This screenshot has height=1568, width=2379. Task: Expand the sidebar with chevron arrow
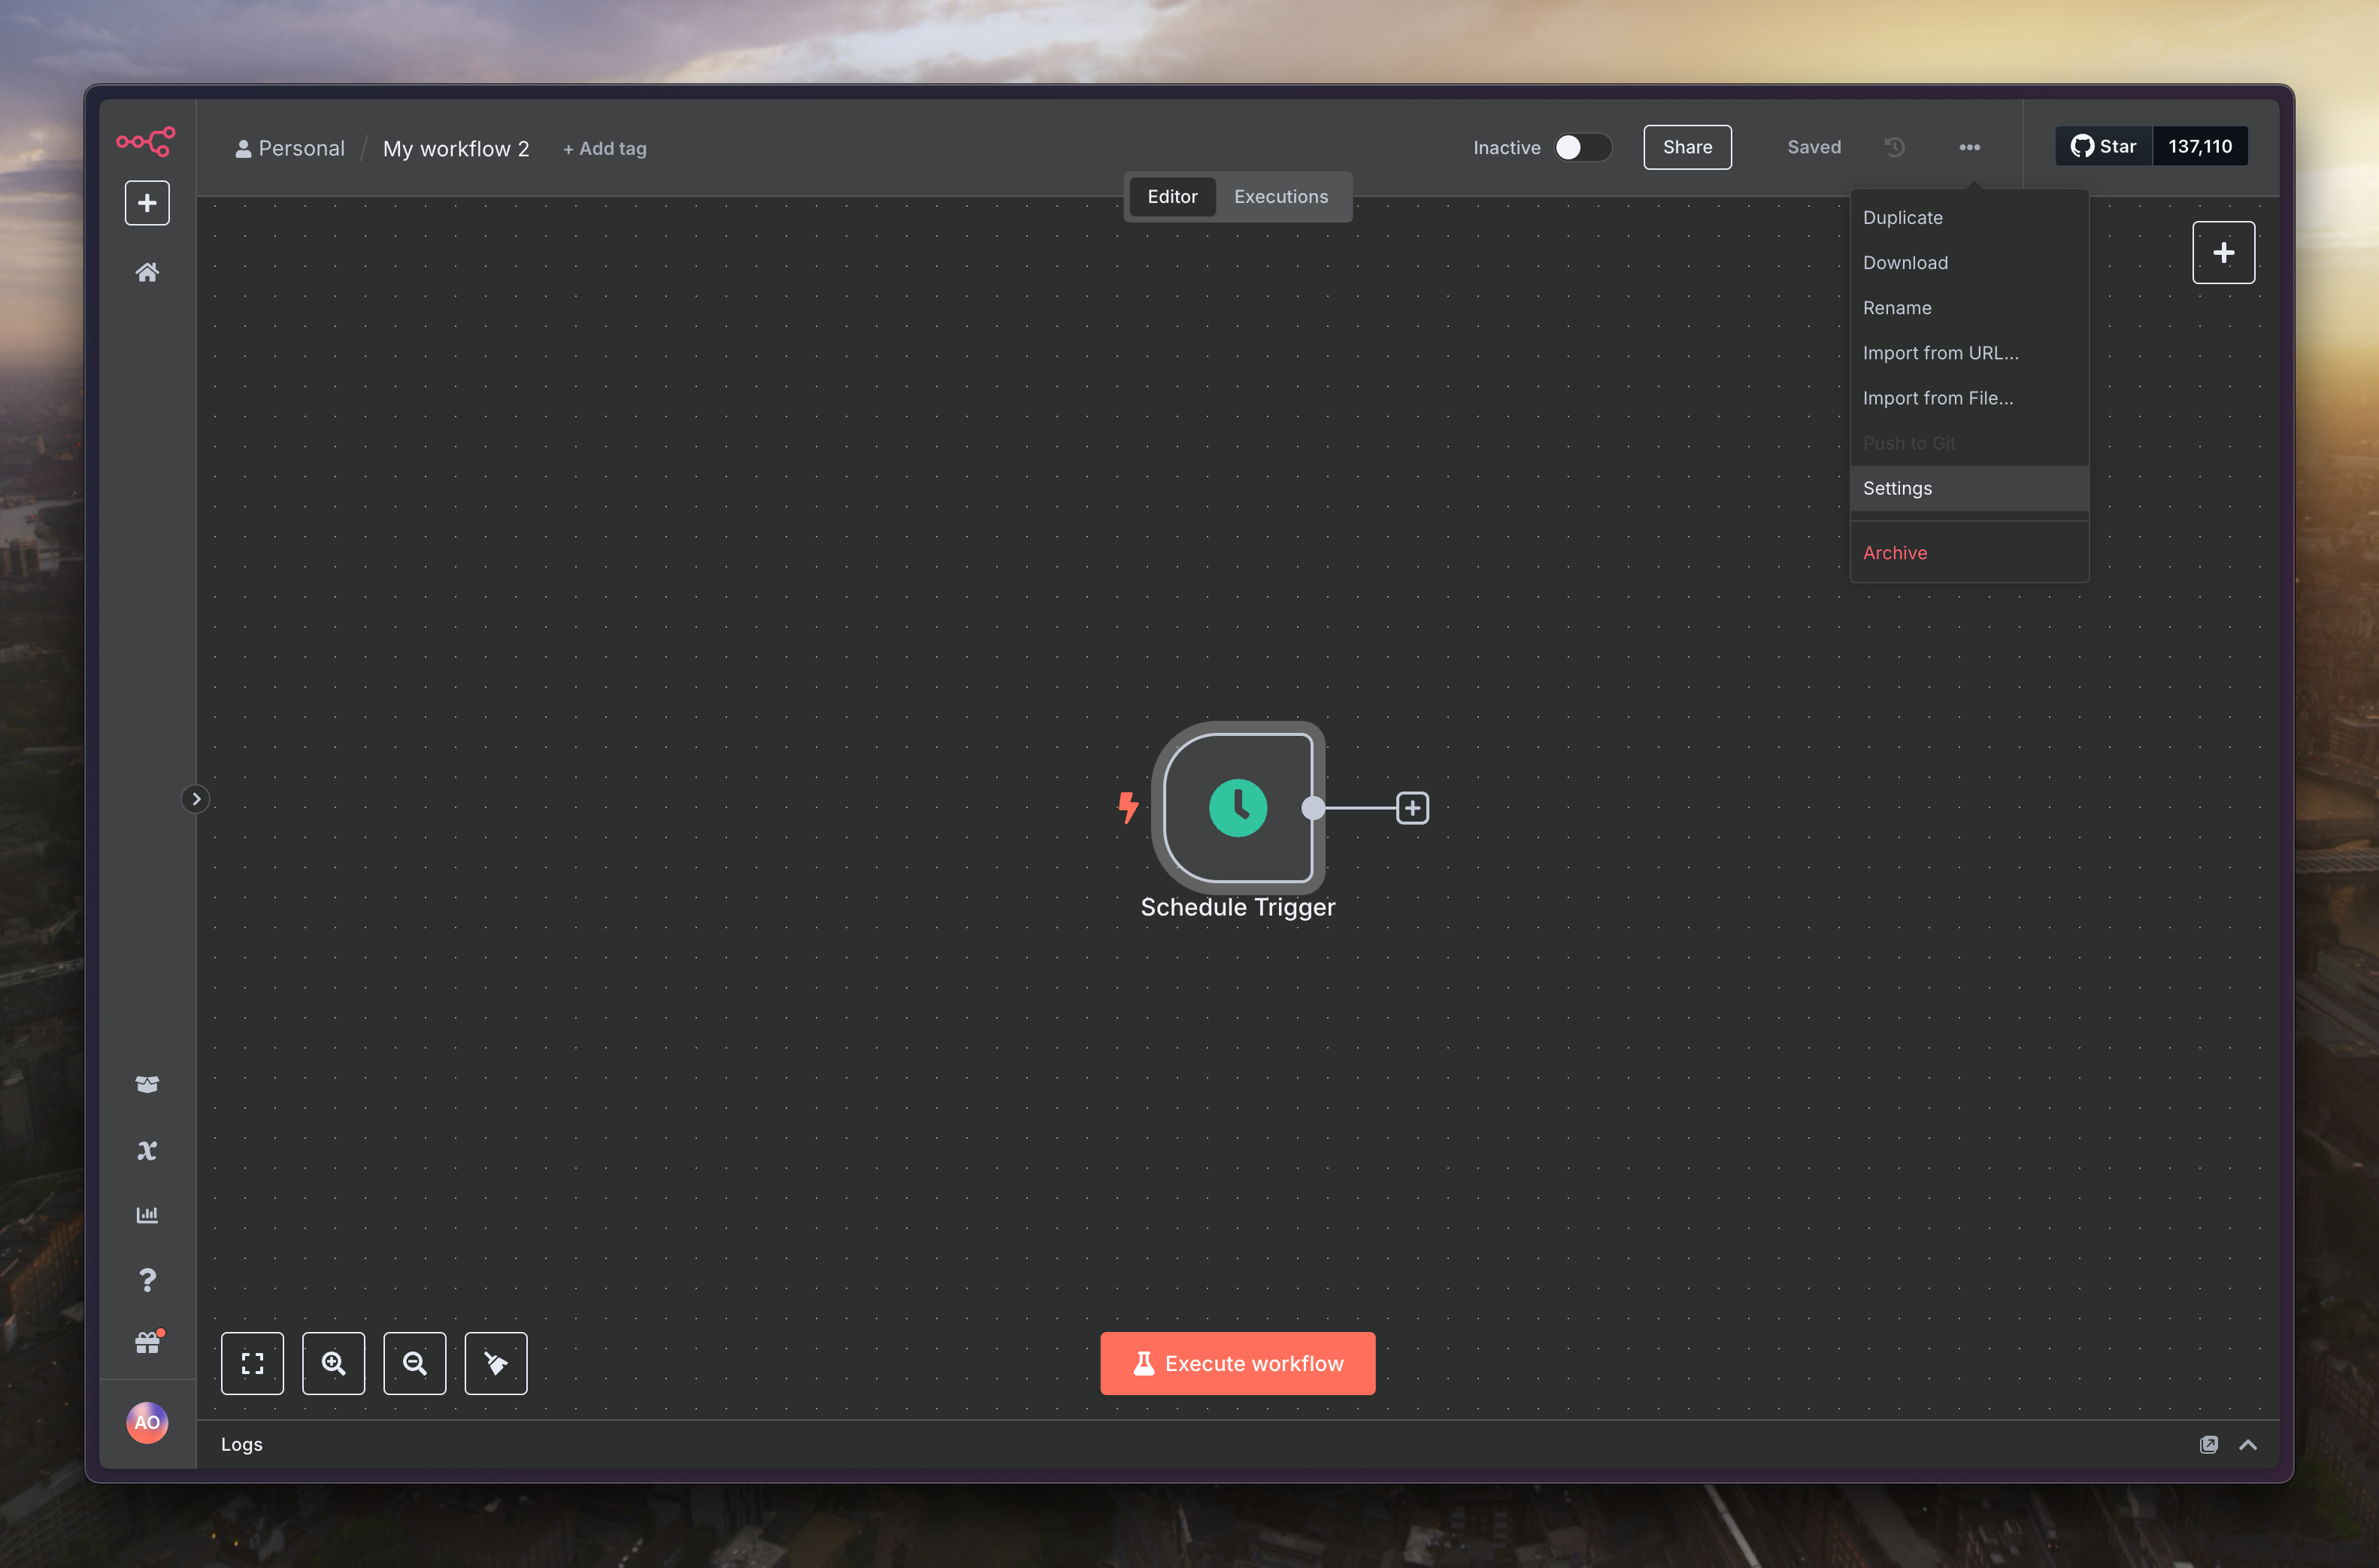click(x=196, y=799)
